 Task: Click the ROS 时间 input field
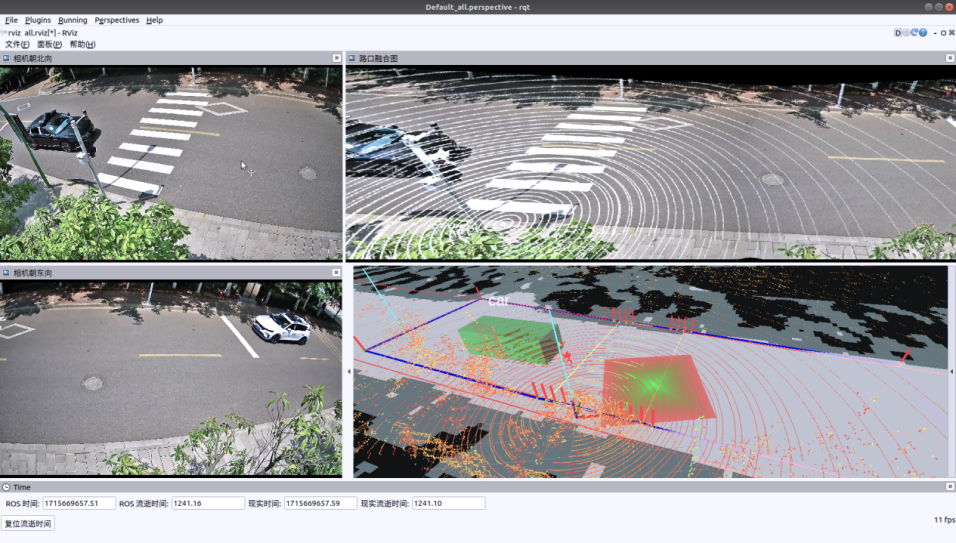click(79, 504)
